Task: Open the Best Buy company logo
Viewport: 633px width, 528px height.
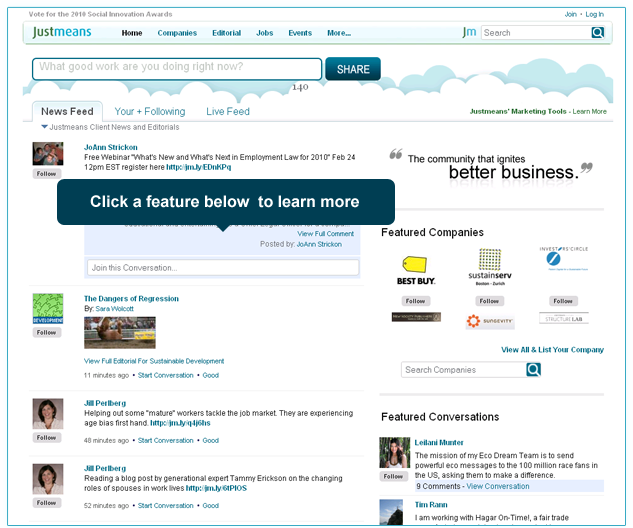Action: tap(415, 270)
